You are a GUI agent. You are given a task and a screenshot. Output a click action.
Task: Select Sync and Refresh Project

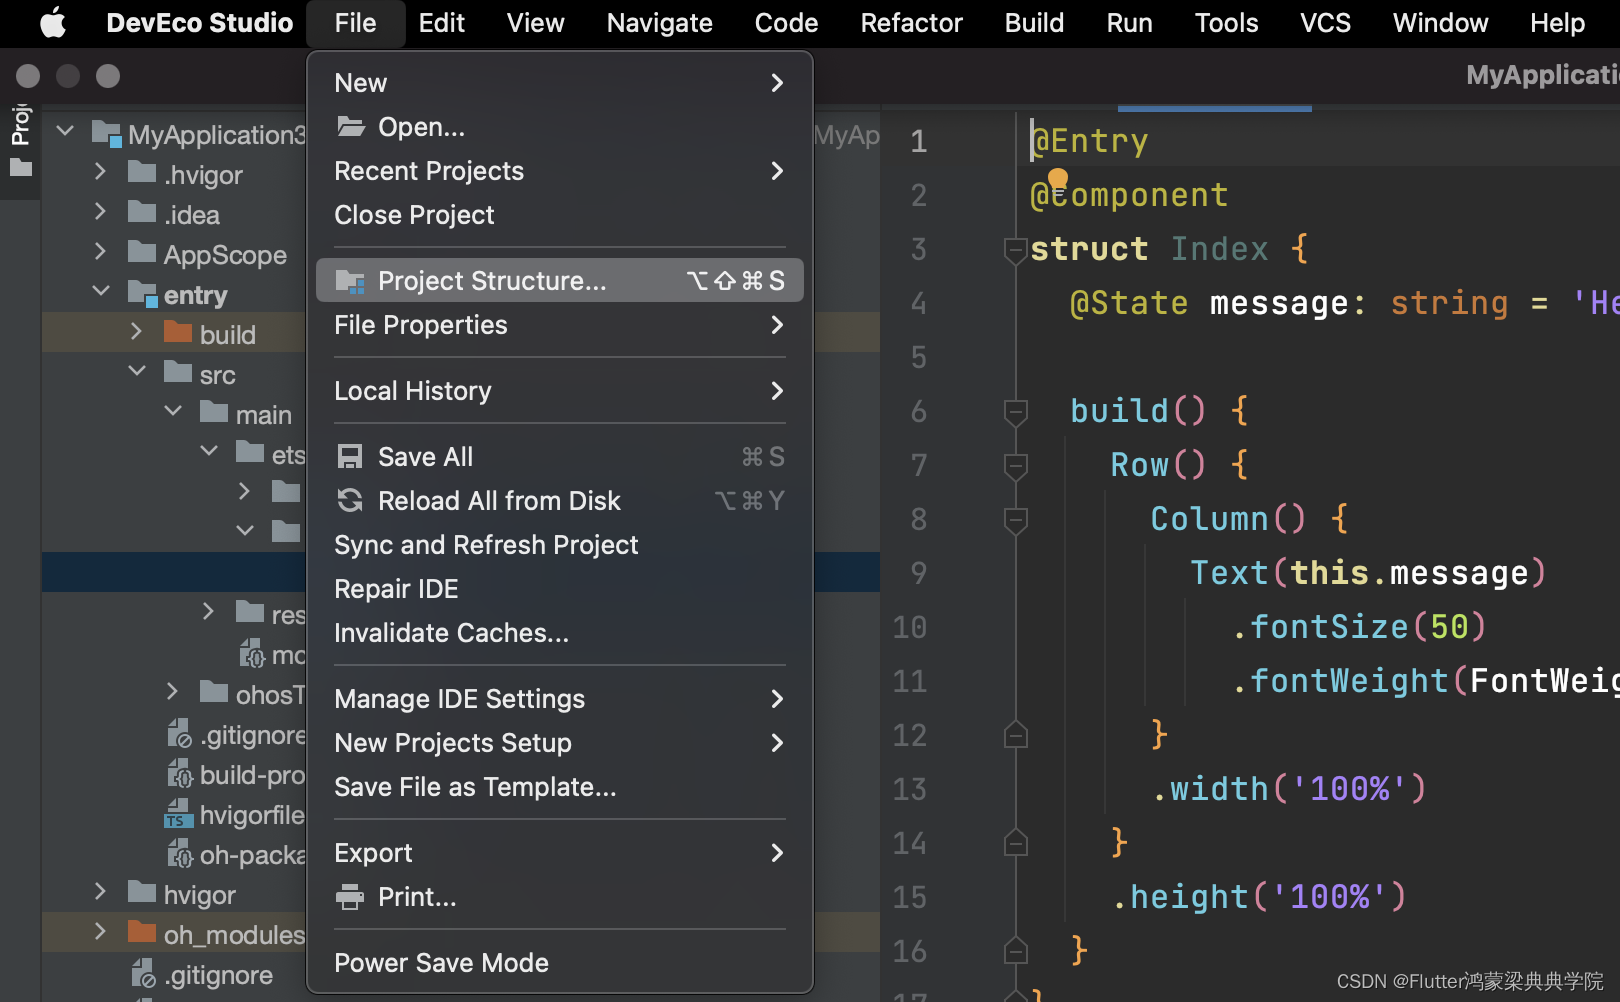560,545
